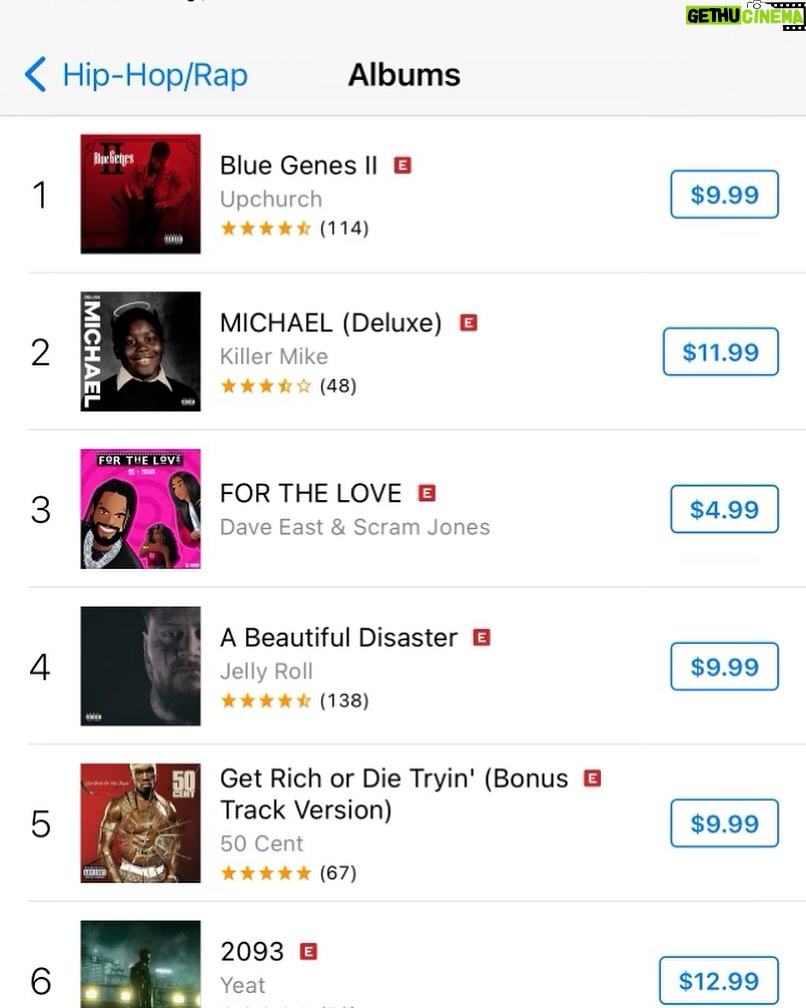Viewport: 806px width, 1008px height.
Task: Tap the star rating for Jelly Roll album
Action: [x=265, y=701]
